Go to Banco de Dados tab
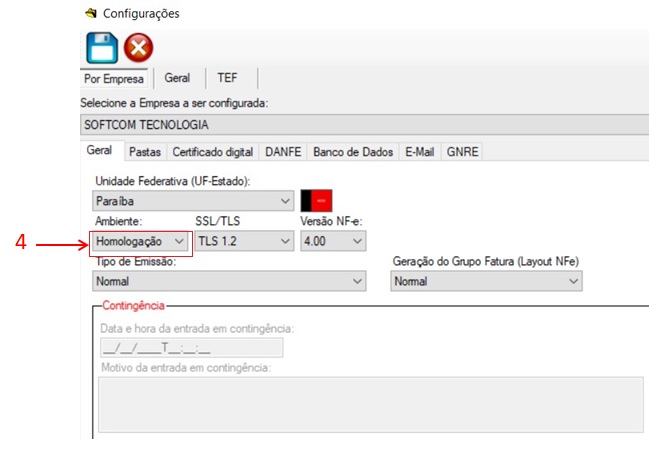This screenshot has height=469, width=649. click(353, 152)
